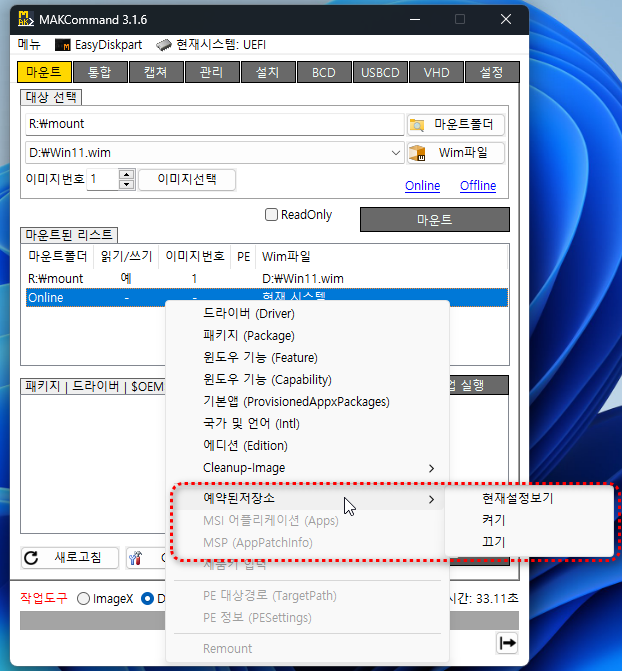Click the chip icon next to 현재시스템: UEFI
Viewport: 622px width, 671px height.
tap(164, 45)
